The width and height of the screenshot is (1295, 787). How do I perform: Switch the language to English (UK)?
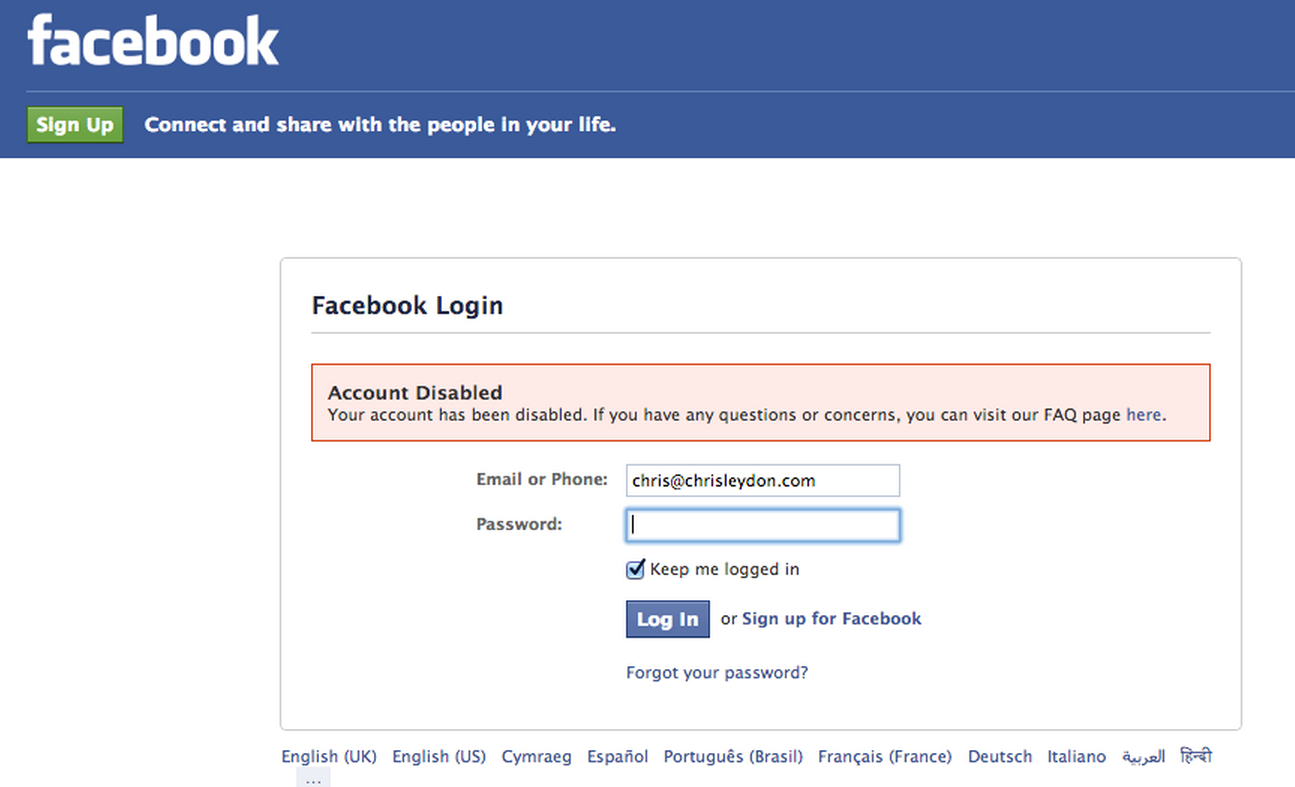[x=328, y=757]
